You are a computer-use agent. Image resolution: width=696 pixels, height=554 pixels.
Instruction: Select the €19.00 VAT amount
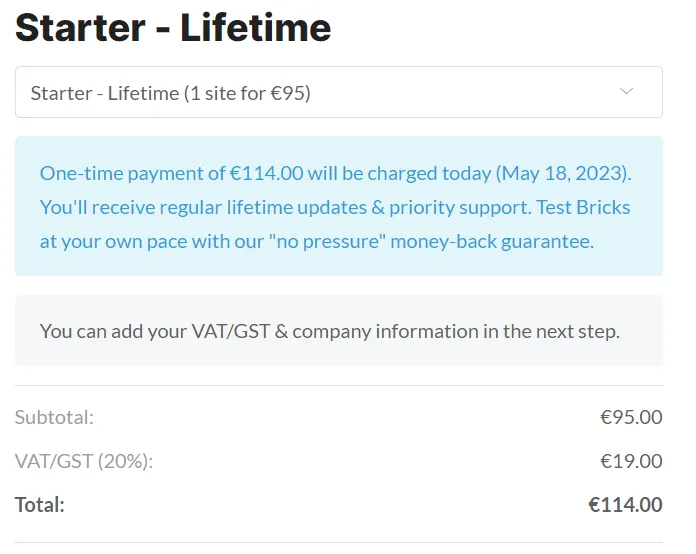pyautogui.click(x=630, y=461)
